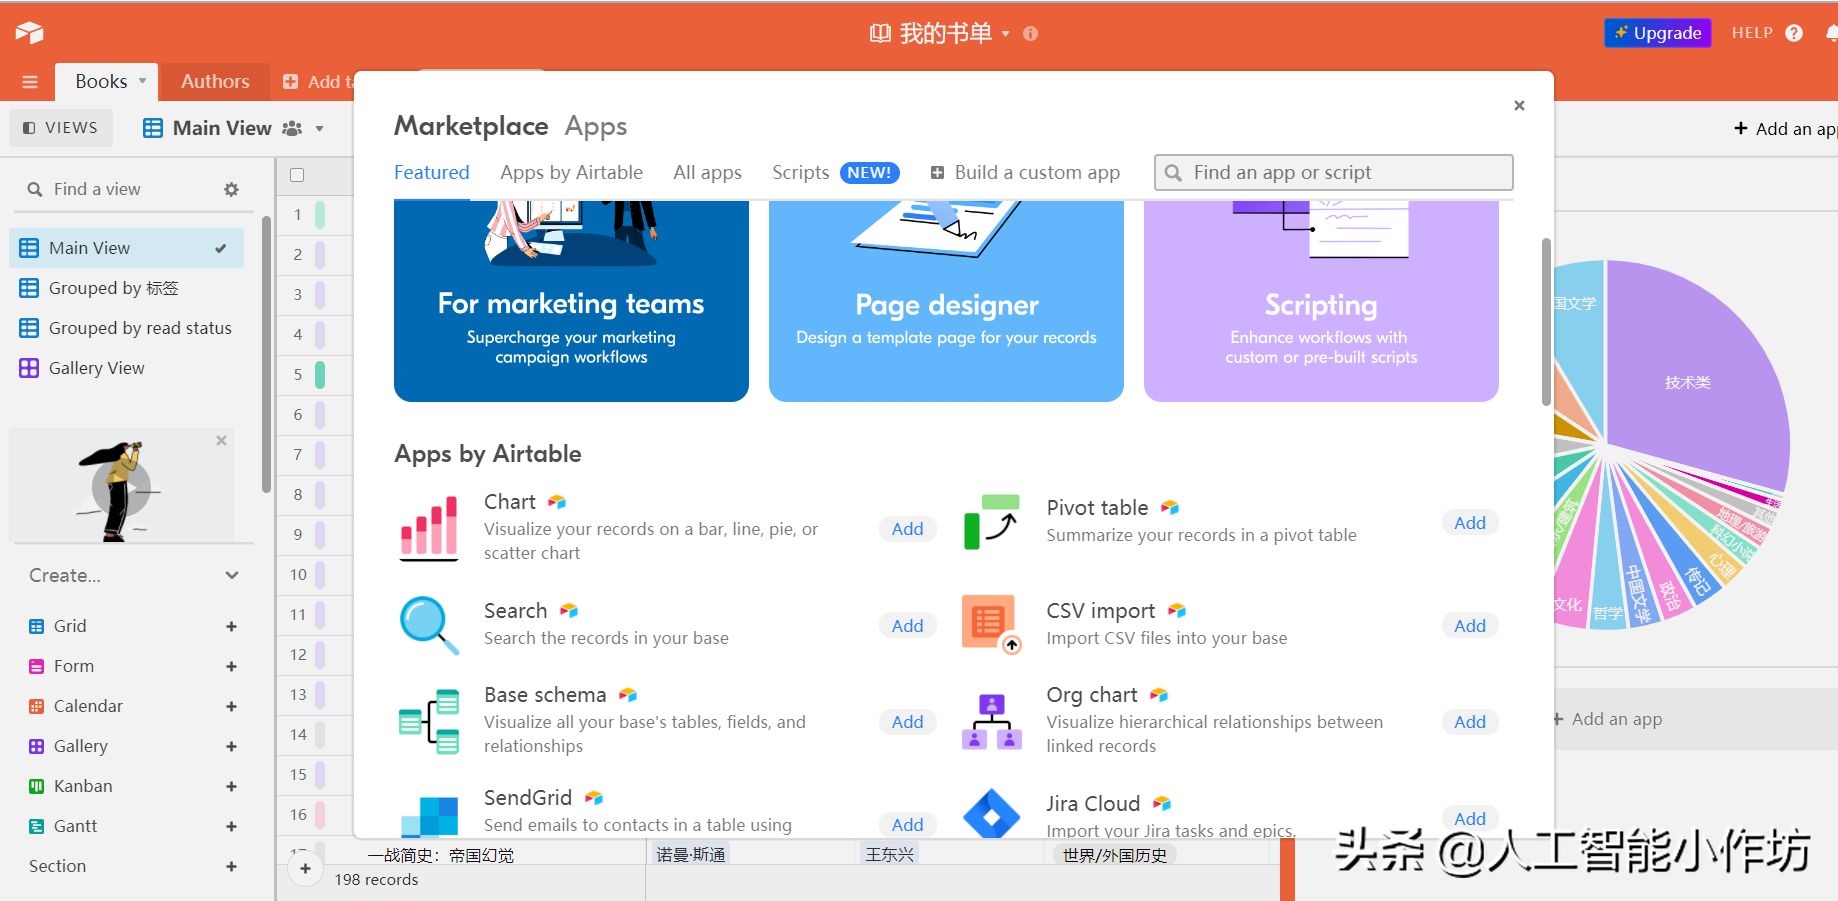Image resolution: width=1838 pixels, height=901 pixels.
Task: Dismiss the tutorial video card
Action: point(221,440)
